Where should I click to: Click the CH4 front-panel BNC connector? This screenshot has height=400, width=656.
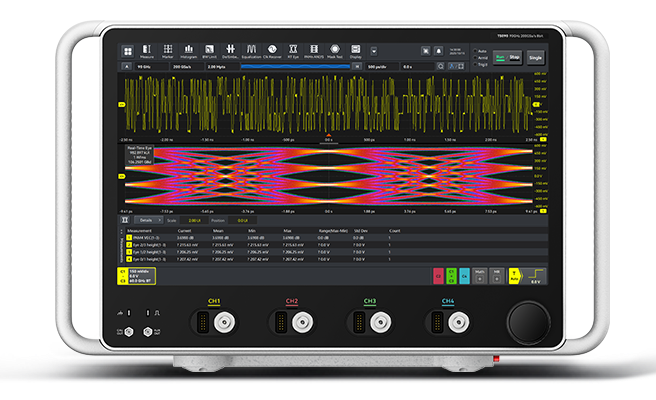459,323
